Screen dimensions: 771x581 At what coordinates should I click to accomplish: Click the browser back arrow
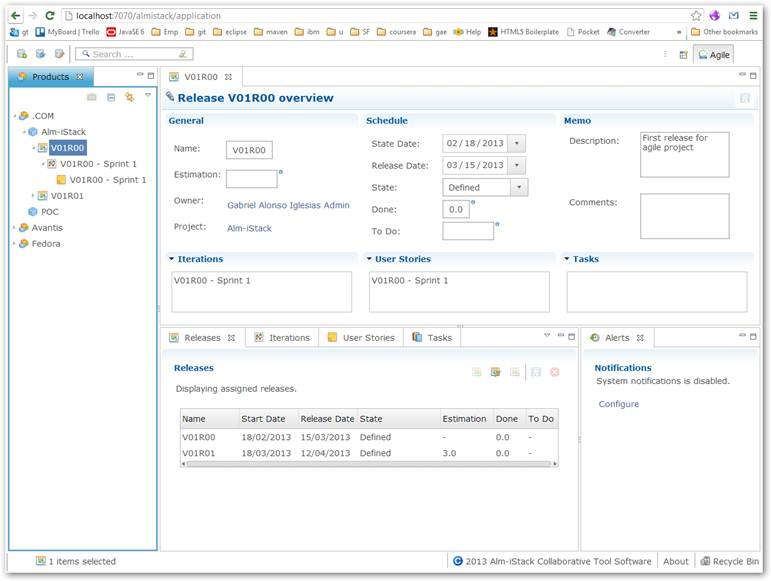[x=16, y=16]
